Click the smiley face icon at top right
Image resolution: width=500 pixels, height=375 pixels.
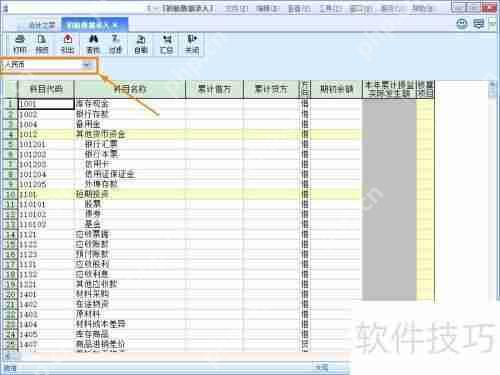pyautogui.click(x=462, y=23)
